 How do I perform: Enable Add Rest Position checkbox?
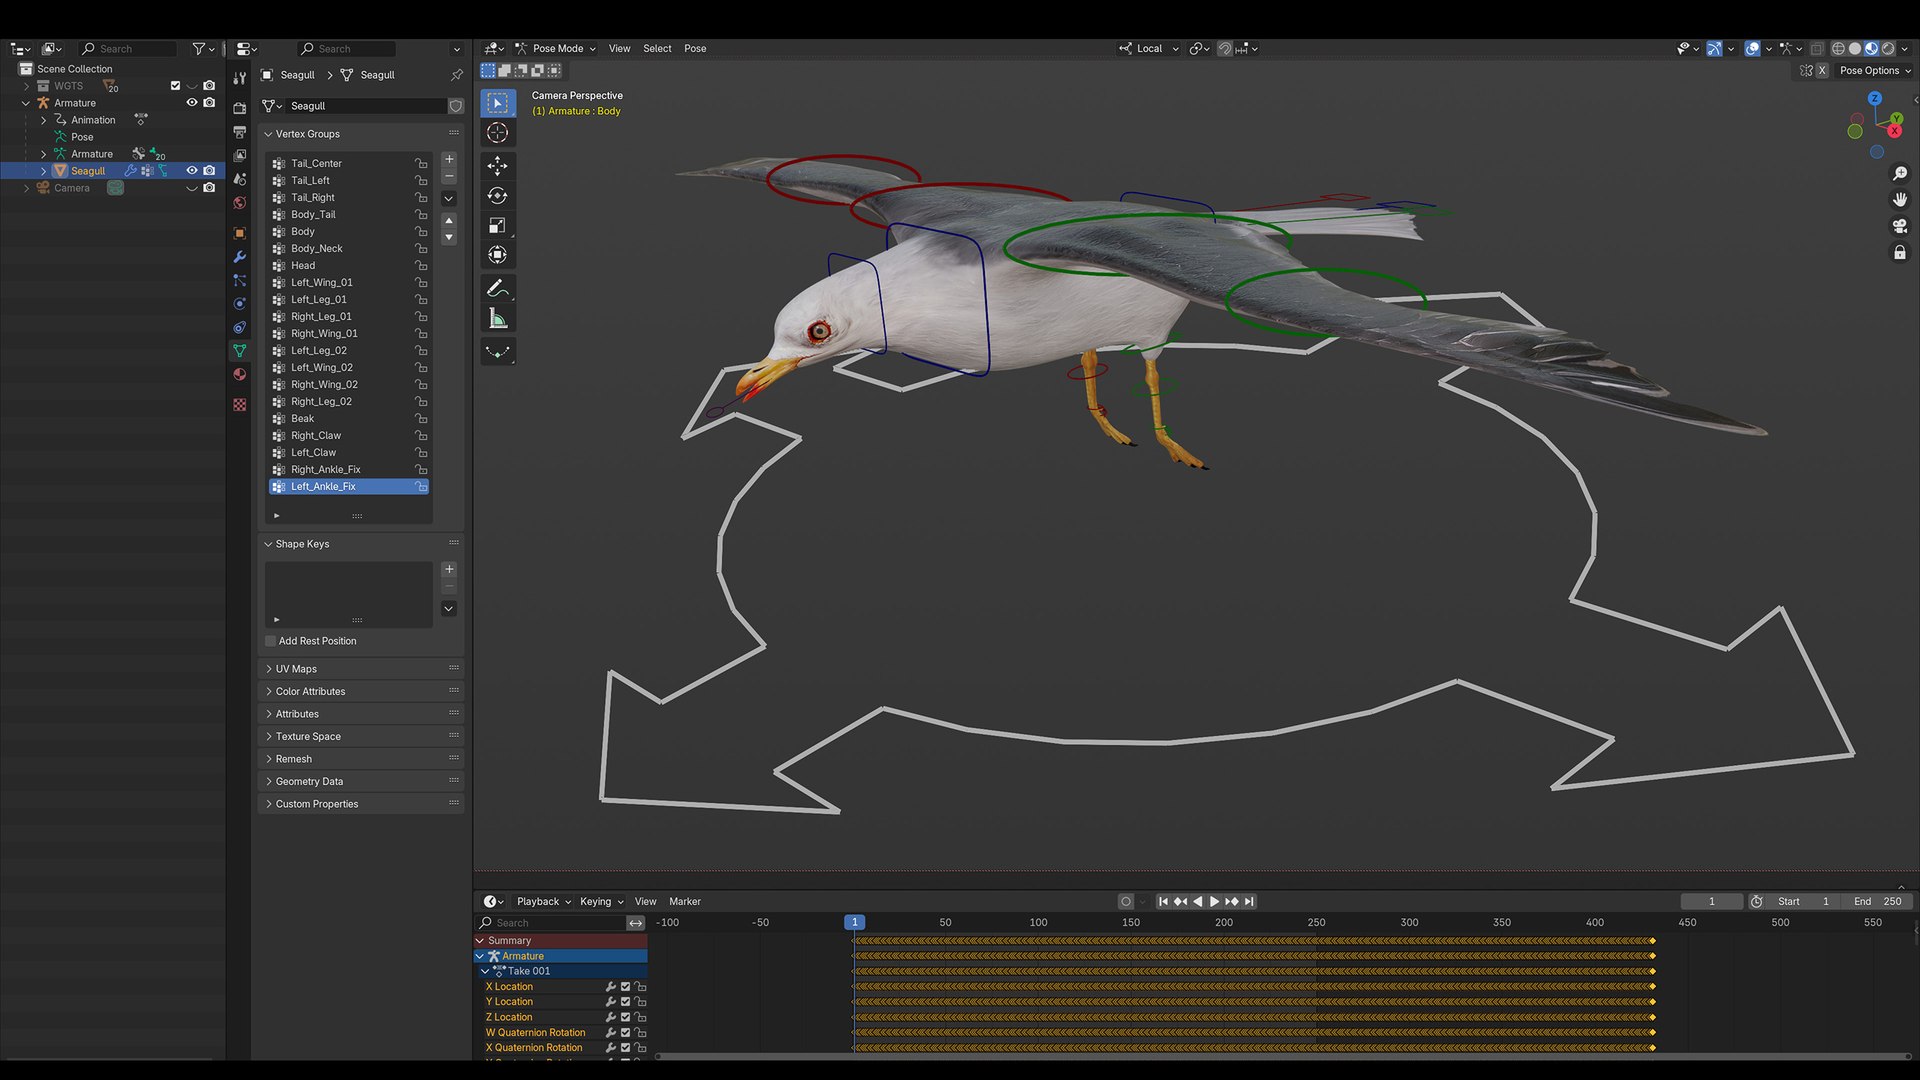(271, 641)
